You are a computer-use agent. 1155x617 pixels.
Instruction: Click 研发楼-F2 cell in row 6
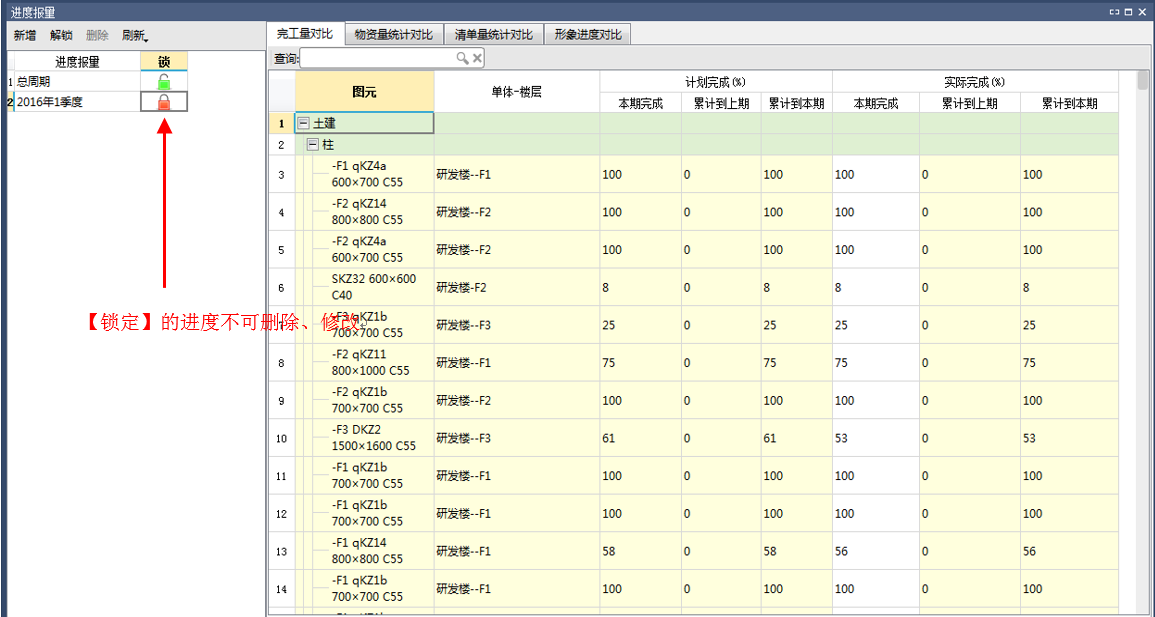[517, 287]
